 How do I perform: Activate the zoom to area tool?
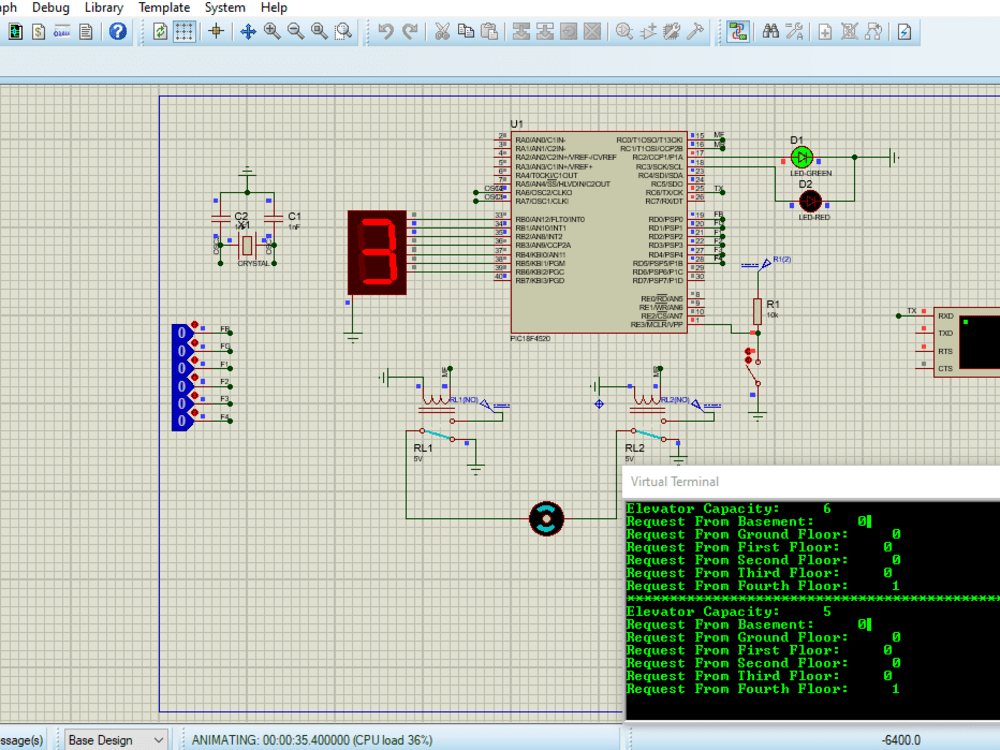click(x=343, y=31)
